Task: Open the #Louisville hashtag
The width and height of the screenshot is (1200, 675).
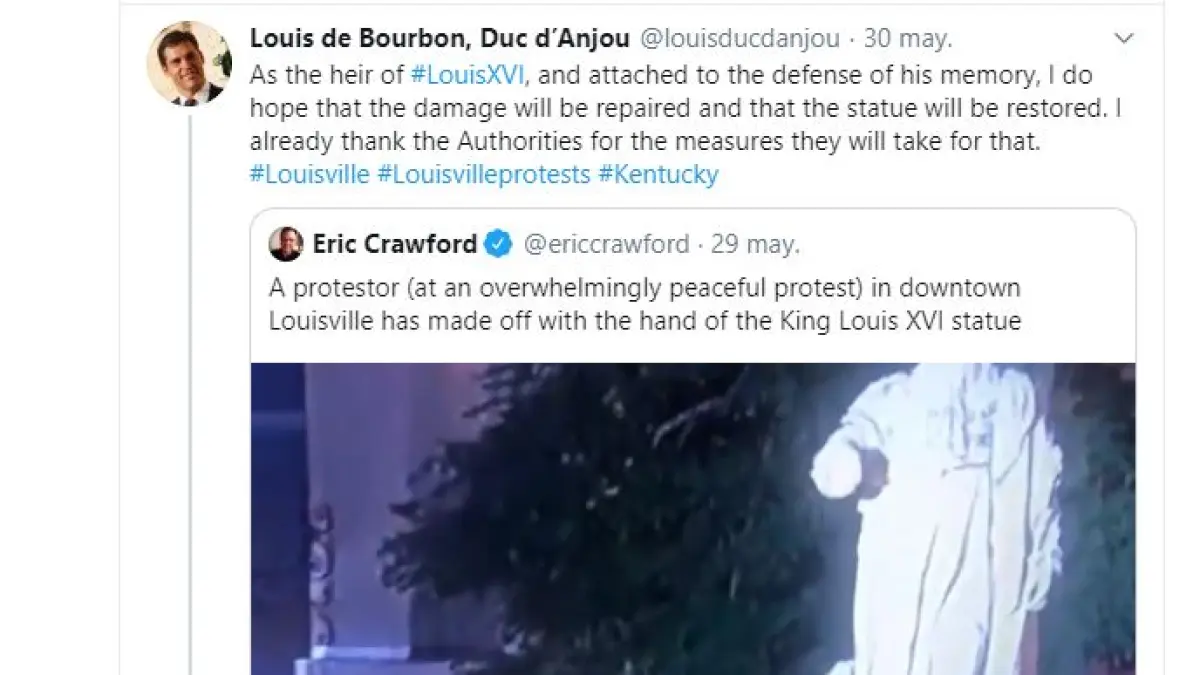Action: coord(309,174)
